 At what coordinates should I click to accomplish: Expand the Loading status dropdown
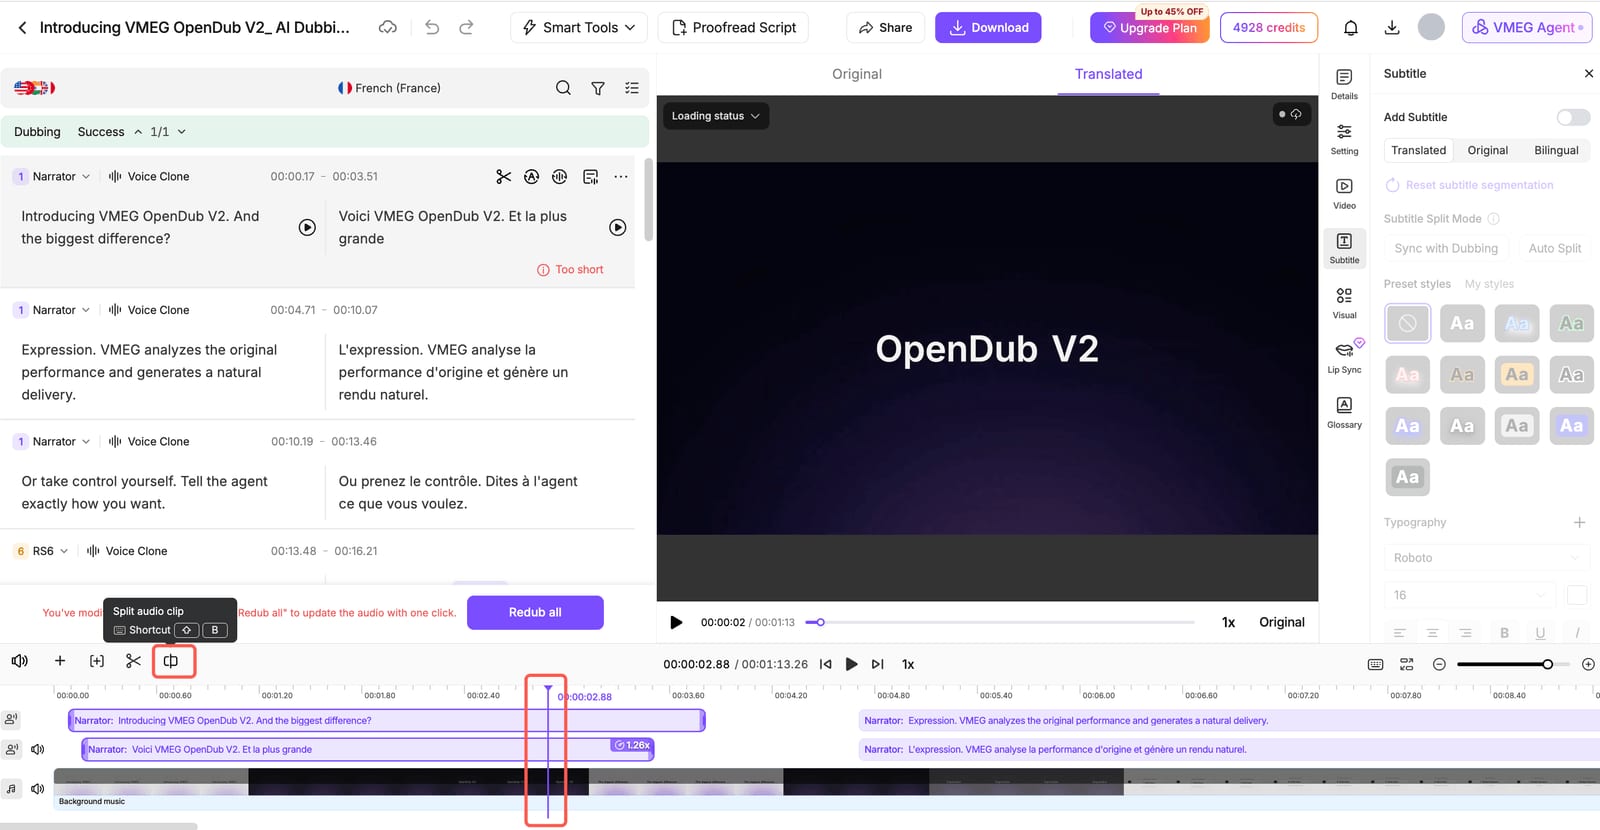[x=715, y=116]
